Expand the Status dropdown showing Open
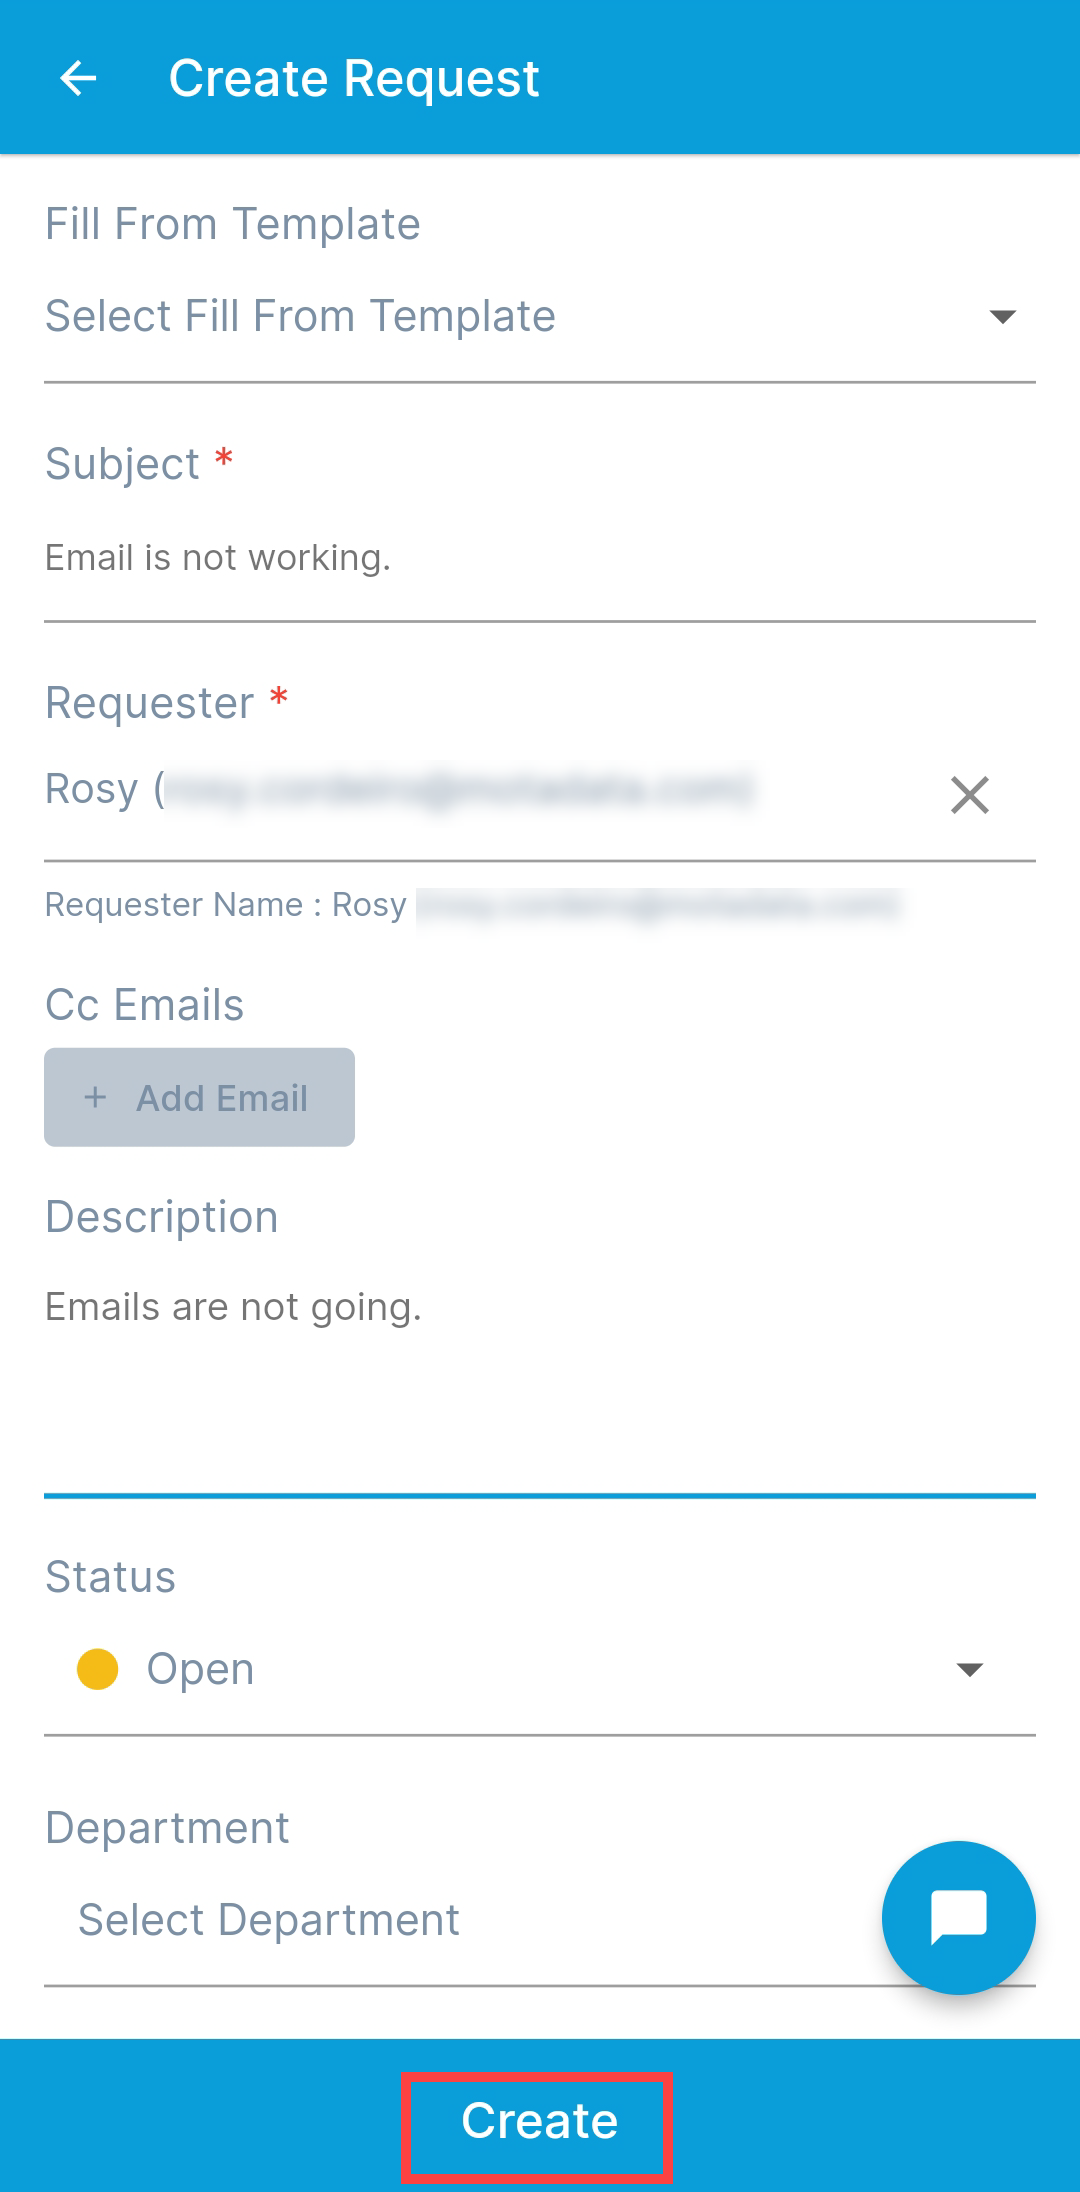 (540, 1667)
